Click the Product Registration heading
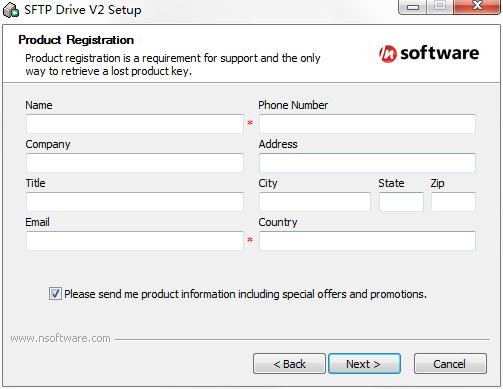 [x=76, y=40]
